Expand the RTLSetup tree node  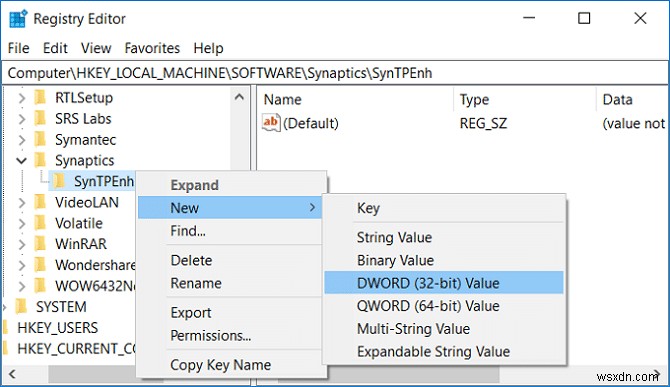tap(22, 98)
